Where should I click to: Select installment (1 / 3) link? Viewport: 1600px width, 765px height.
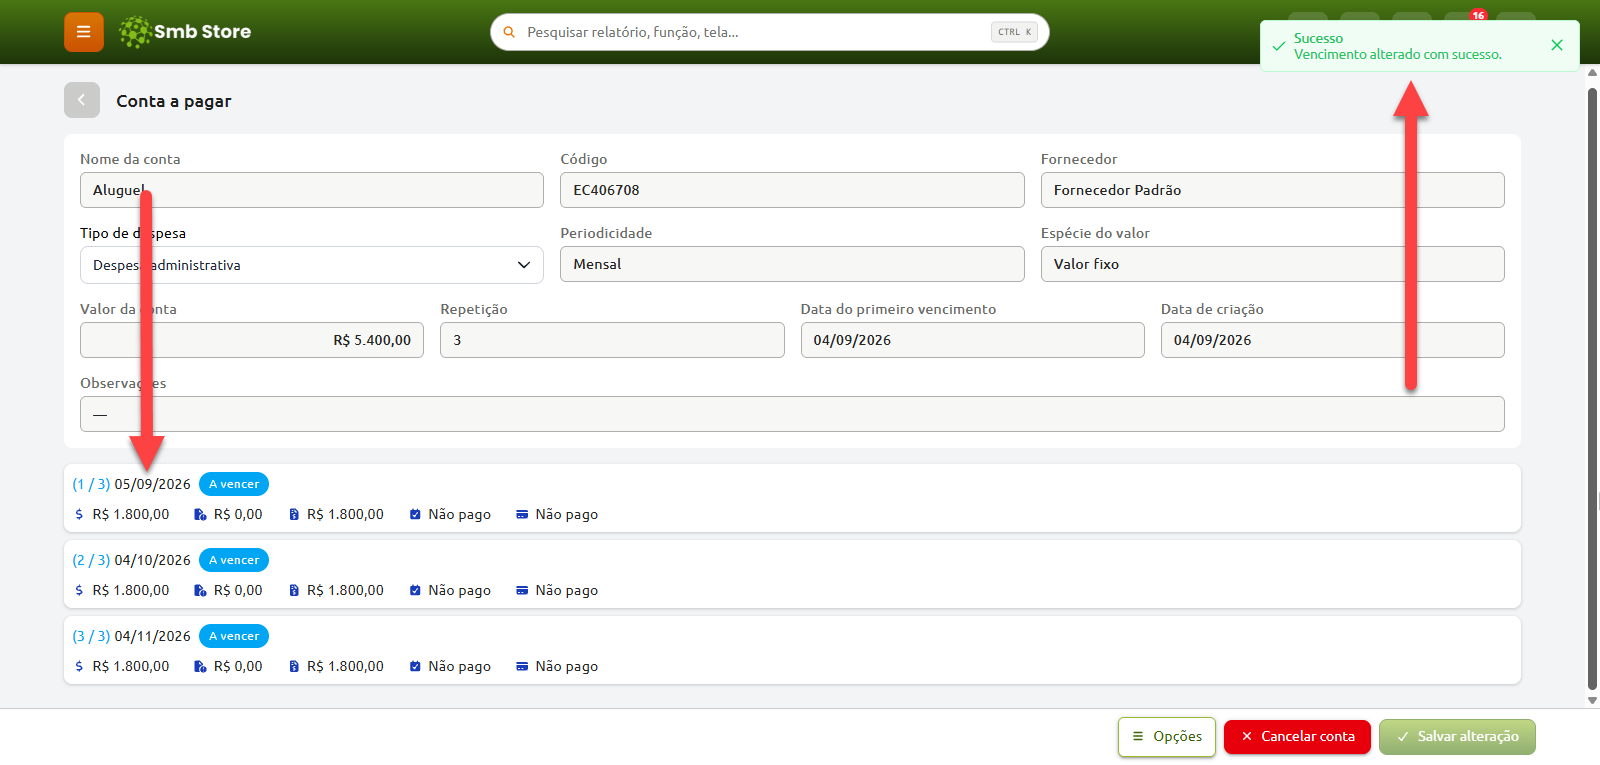coord(91,484)
